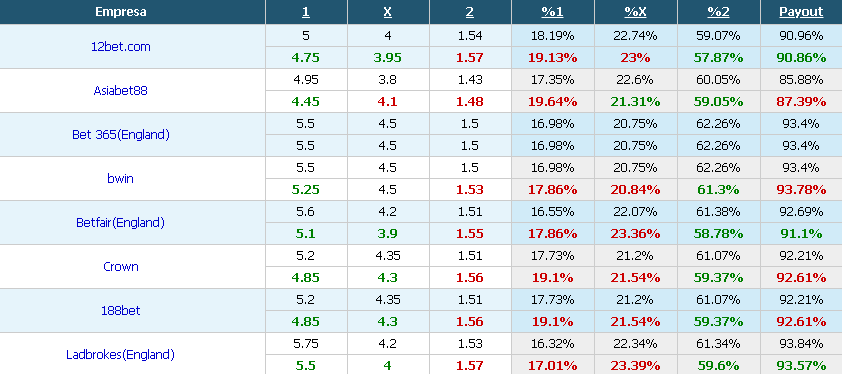The height and width of the screenshot is (374, 842).
Task: Click Ladbrokes opening home odds 5.75
Action: coord(306,343)
